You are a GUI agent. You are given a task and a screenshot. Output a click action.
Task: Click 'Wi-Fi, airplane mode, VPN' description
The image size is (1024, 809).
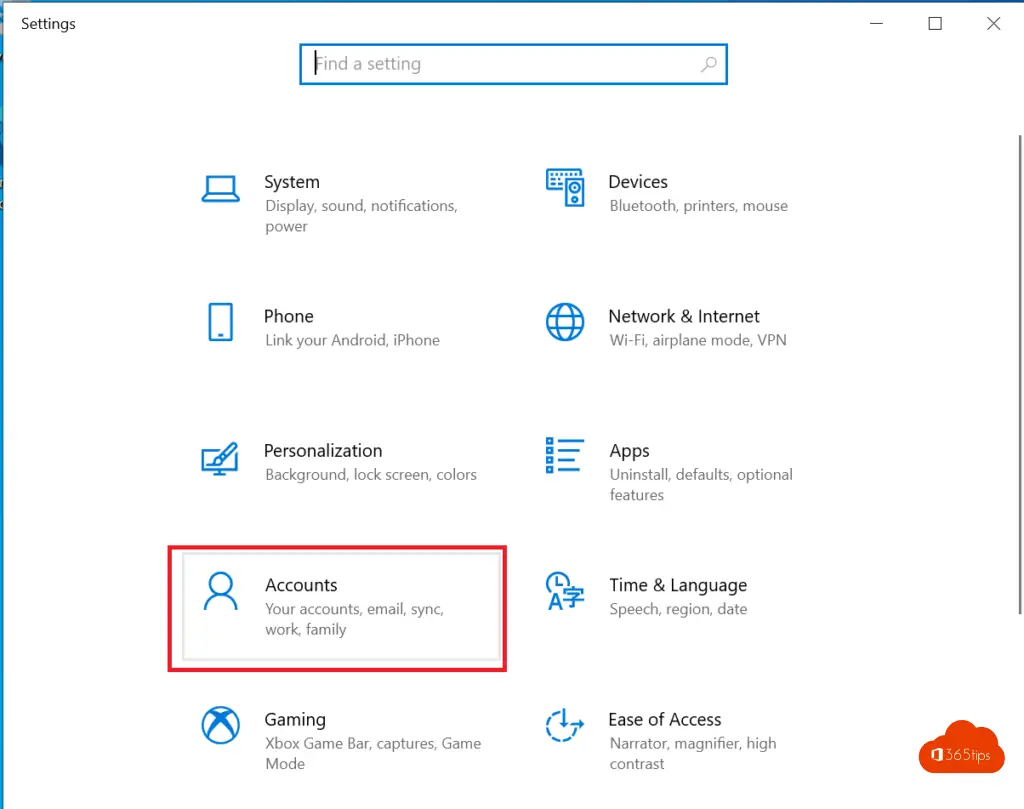[x=697, y=340]
